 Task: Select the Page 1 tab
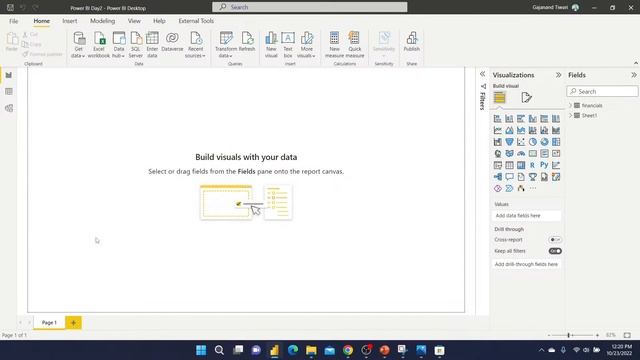(49, 322)
